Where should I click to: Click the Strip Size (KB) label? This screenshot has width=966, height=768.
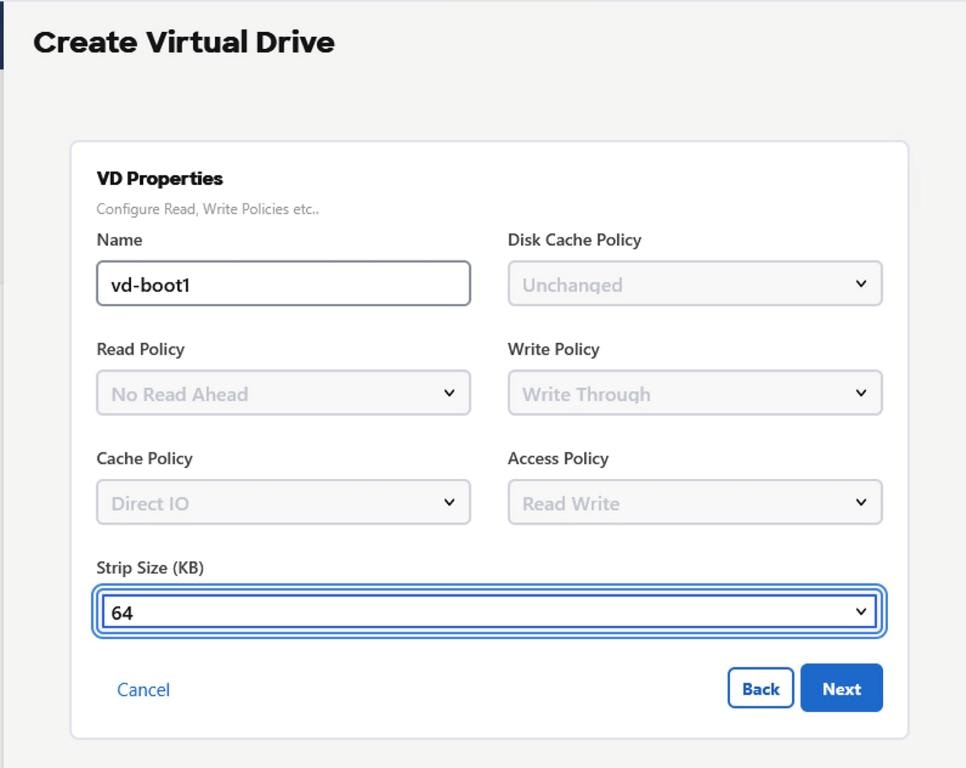150,568
